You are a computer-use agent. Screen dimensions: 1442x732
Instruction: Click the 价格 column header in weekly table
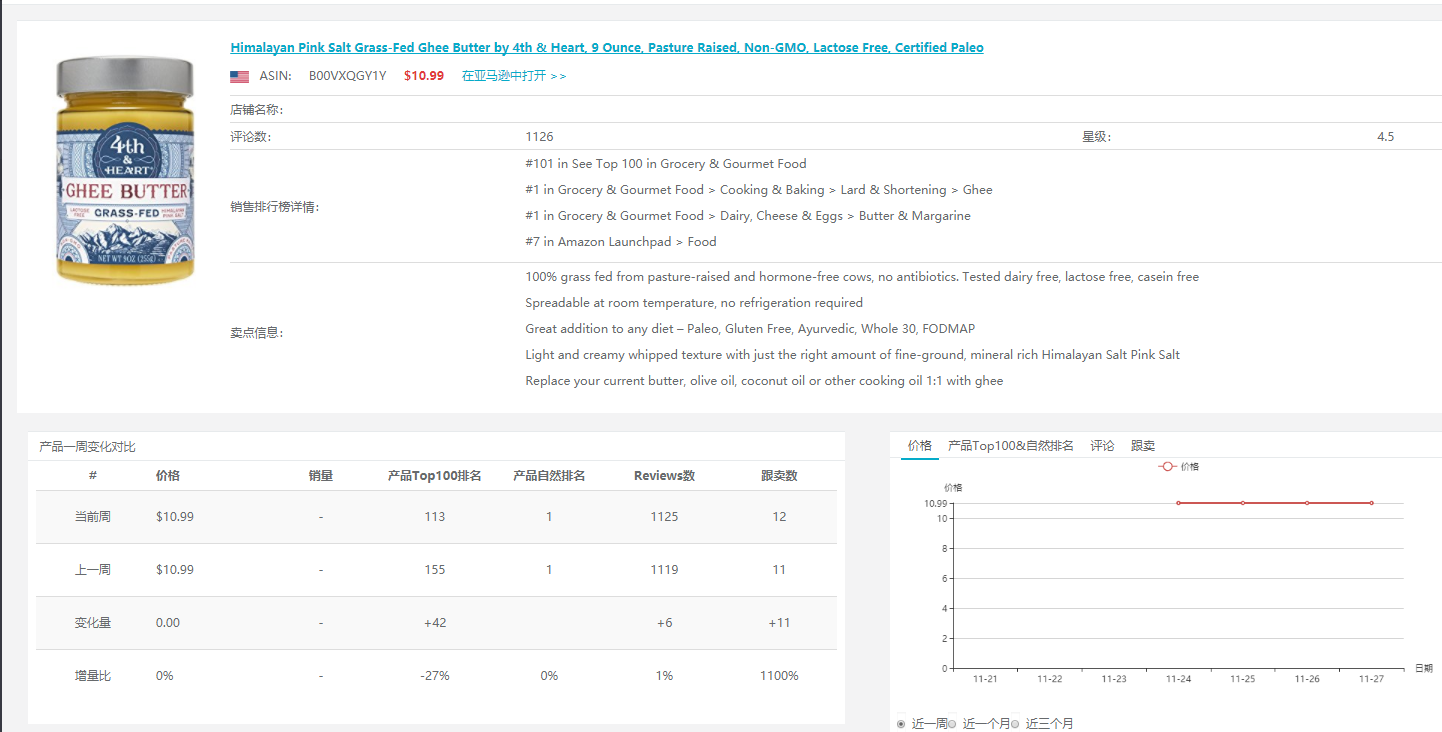168,476
